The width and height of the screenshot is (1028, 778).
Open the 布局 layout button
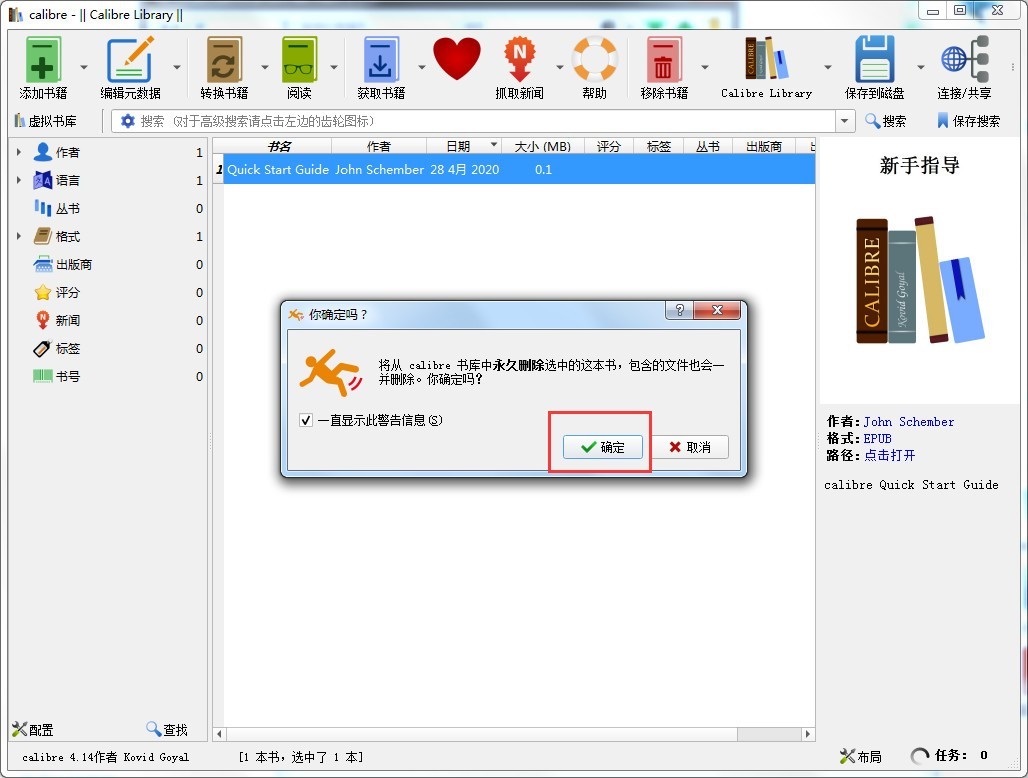(861, 756)
